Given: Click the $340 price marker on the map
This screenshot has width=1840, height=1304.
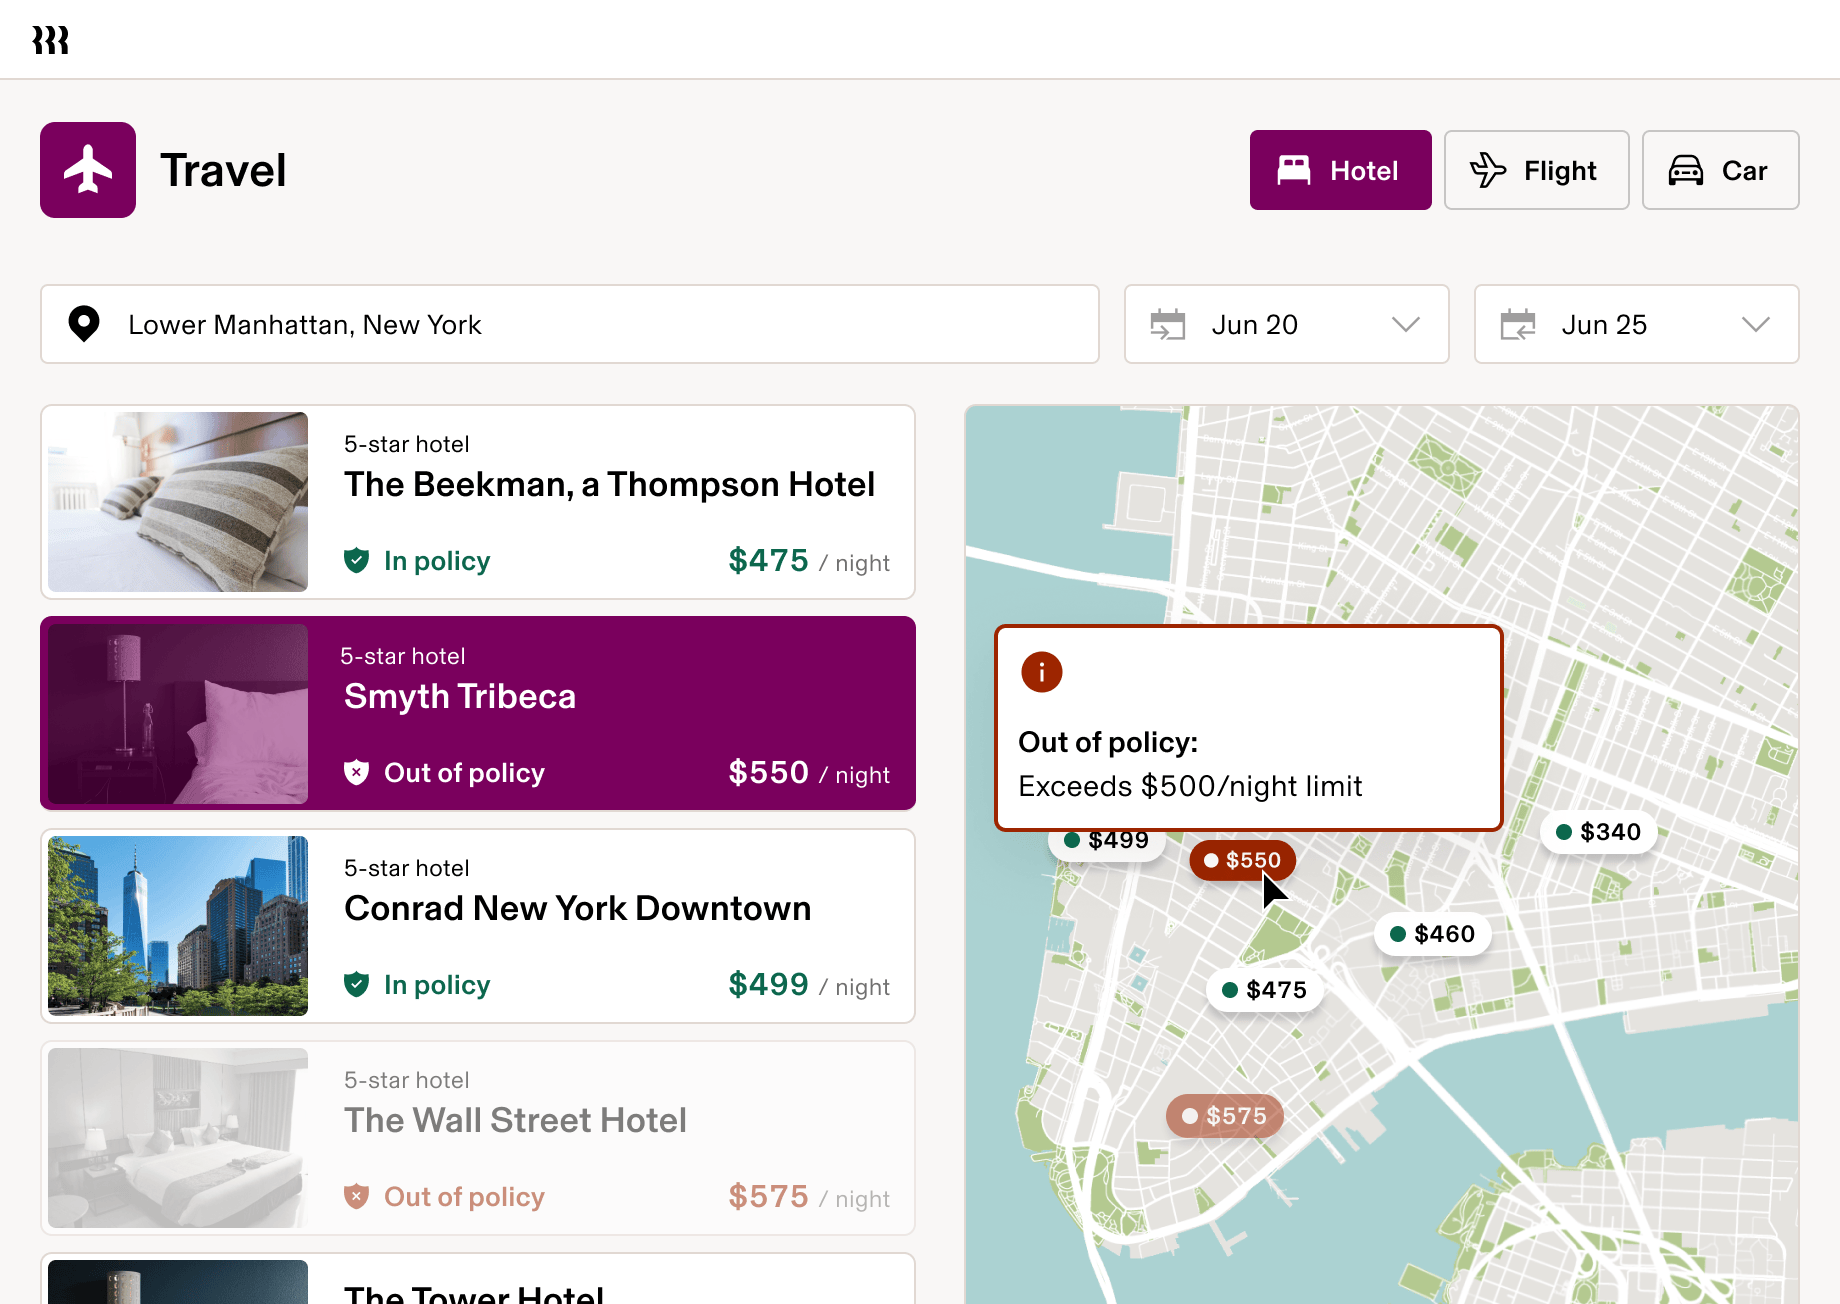Looking at the screenshot, I should 1598,831.
